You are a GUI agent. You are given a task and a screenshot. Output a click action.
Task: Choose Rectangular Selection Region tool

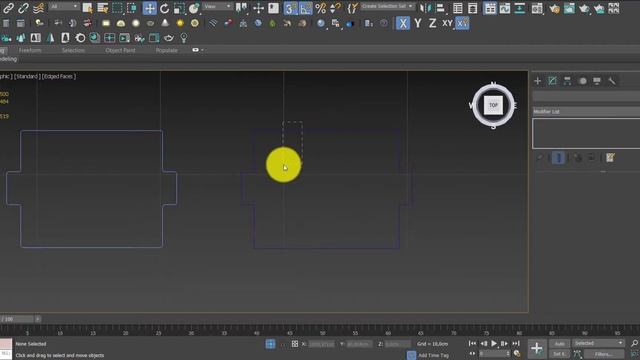117,8
